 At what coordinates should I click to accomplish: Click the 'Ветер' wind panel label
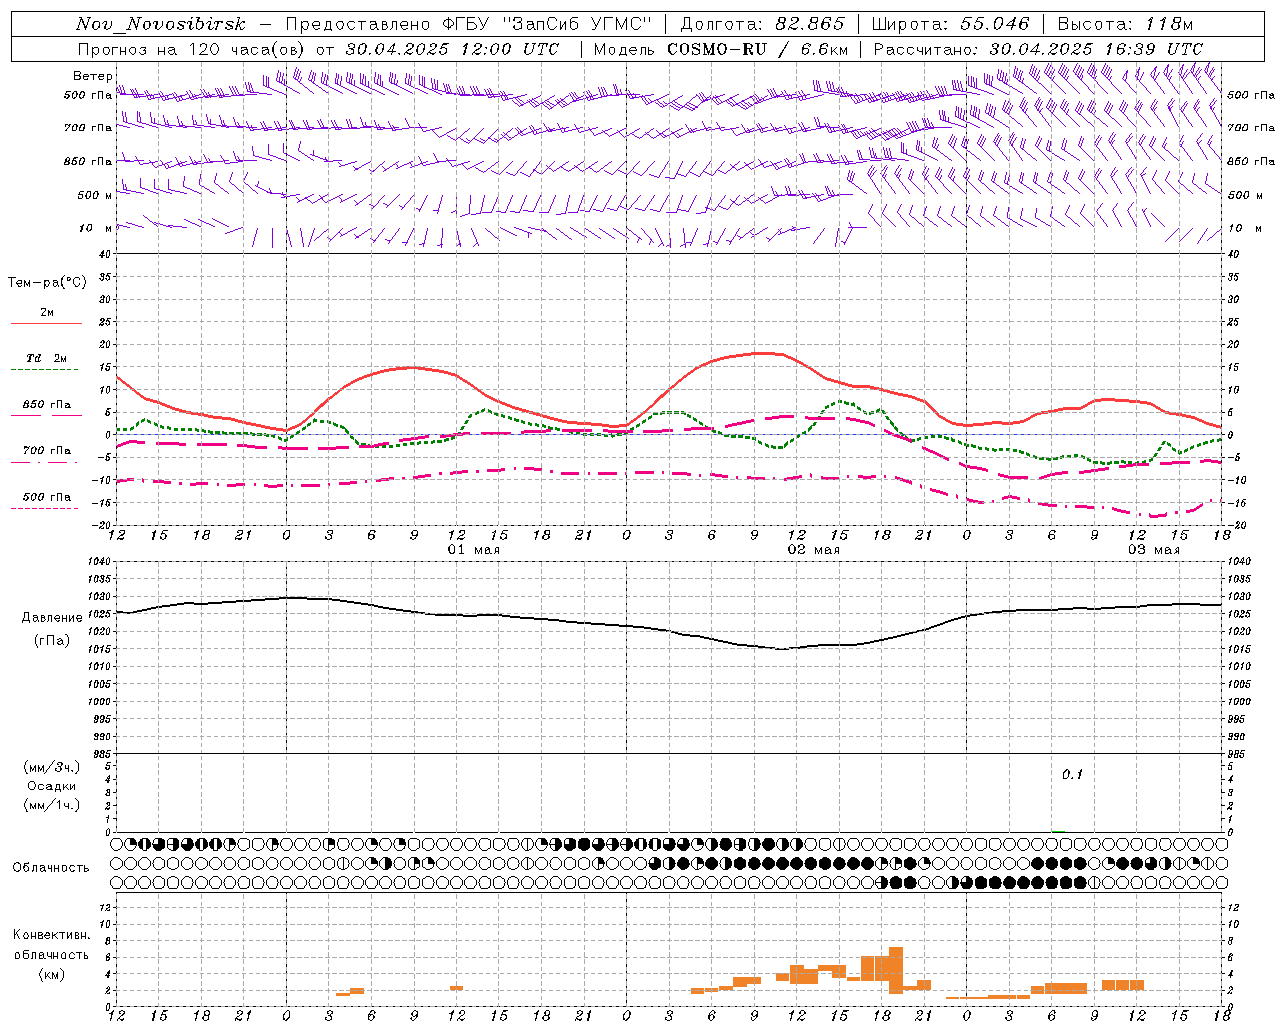click(92, 76)
